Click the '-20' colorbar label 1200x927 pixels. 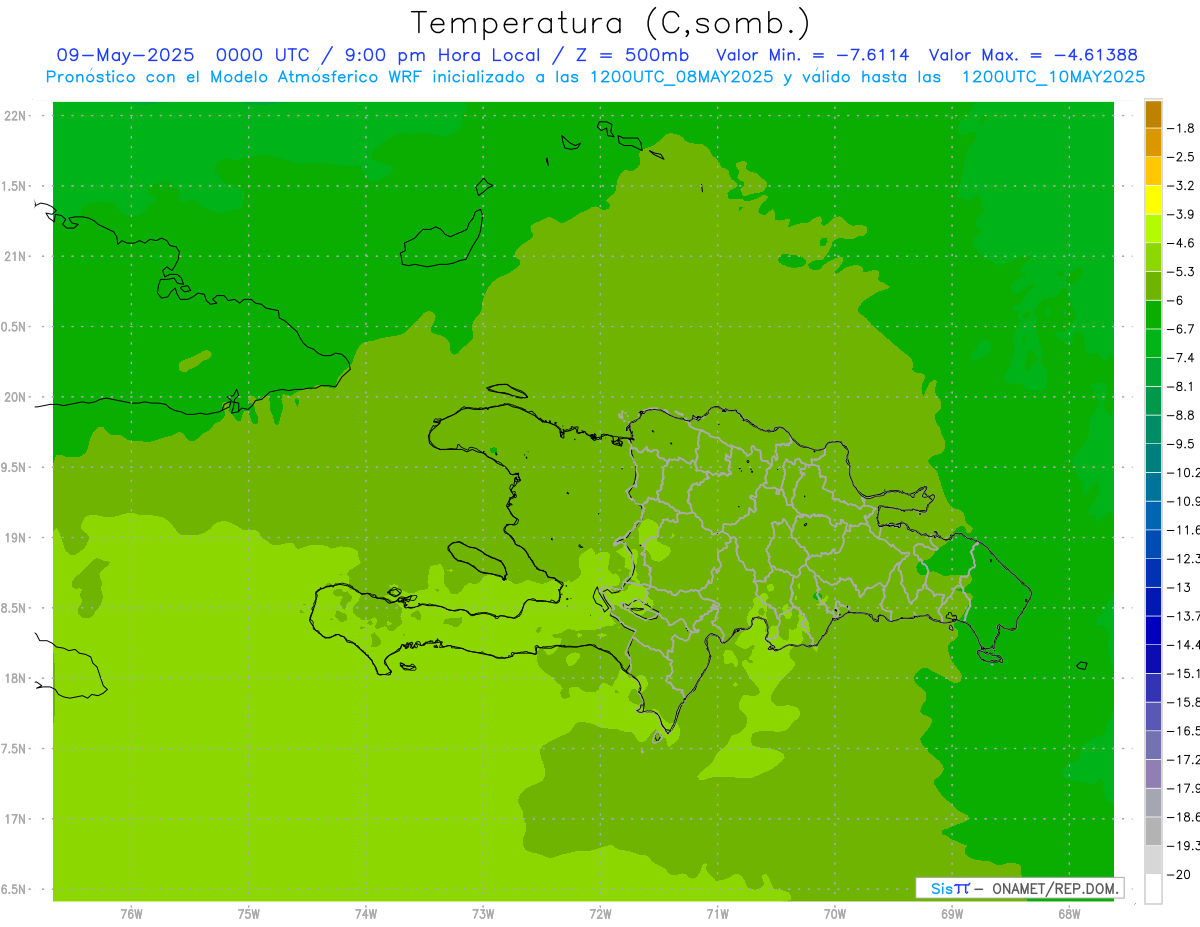coord(1179,875)
